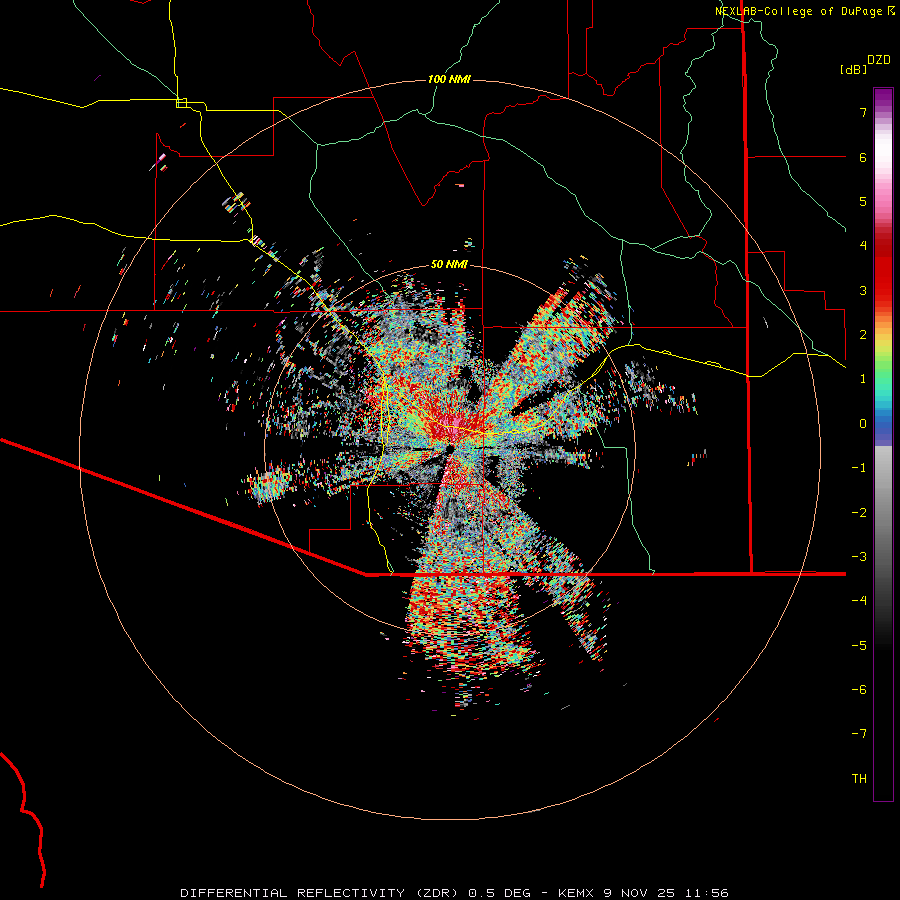Click the ZDR color scale bar
Viewport: 900px width, 900px height.
[x=883, y=444]
